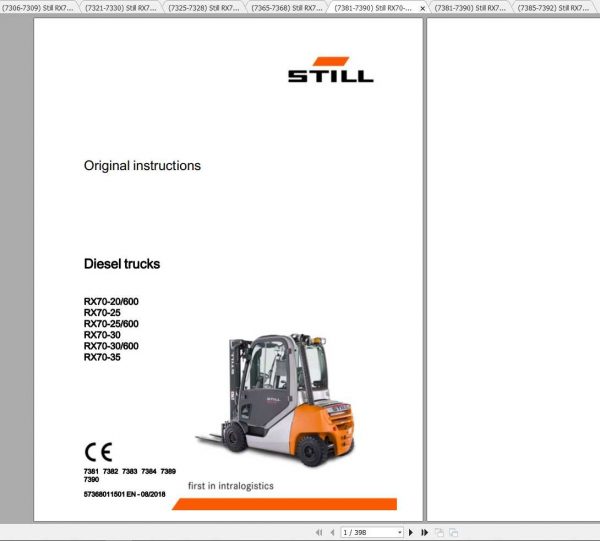The height and width of the screenshot is (541, 600).
Task: Switch to the (7321-7330) Still RX7 tab
Action: [121, 8]
